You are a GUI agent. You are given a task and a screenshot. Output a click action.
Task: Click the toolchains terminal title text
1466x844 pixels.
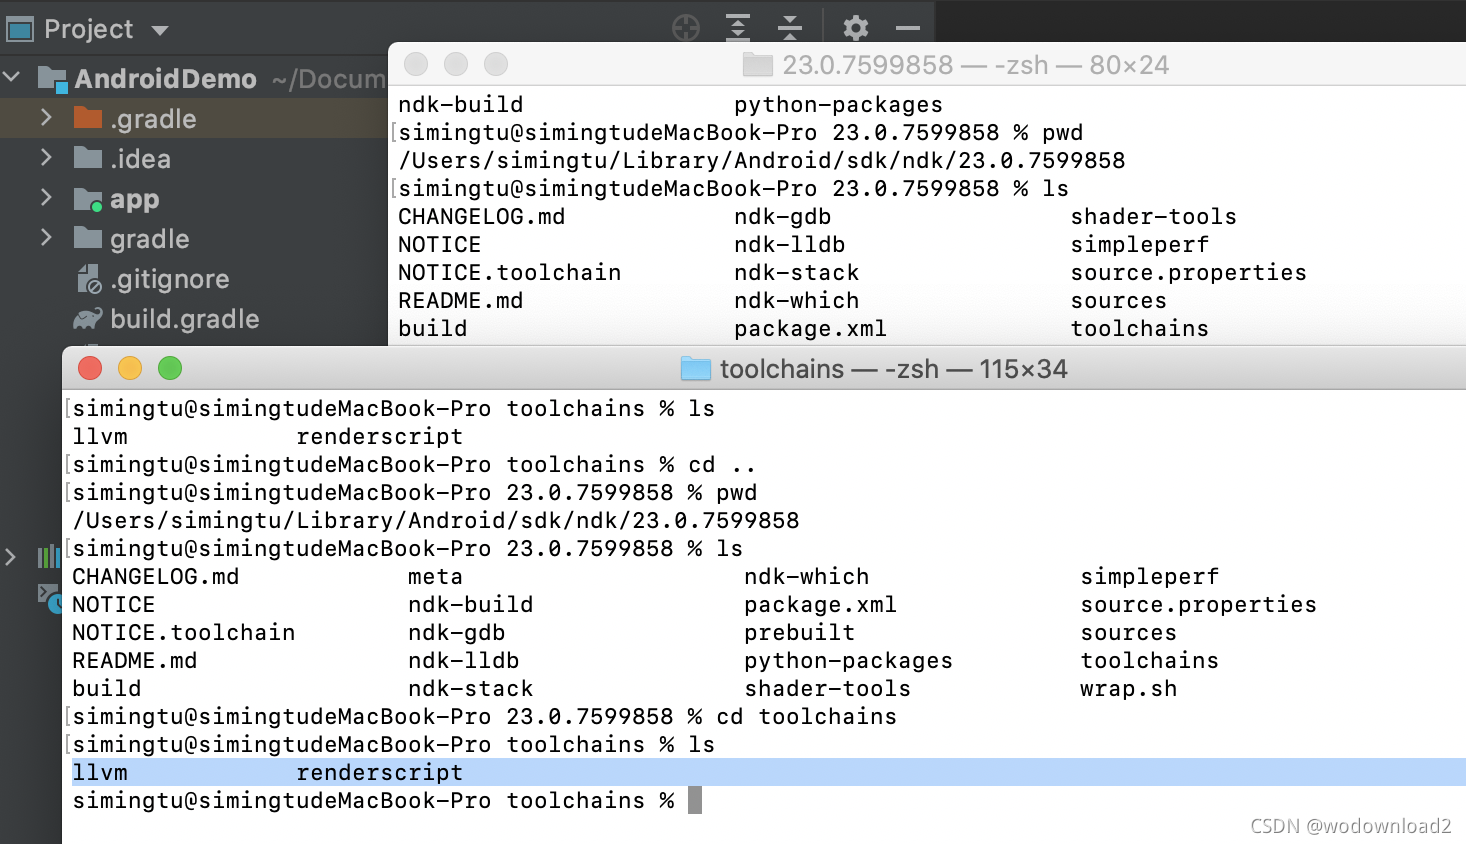click(x=894, y=369)
